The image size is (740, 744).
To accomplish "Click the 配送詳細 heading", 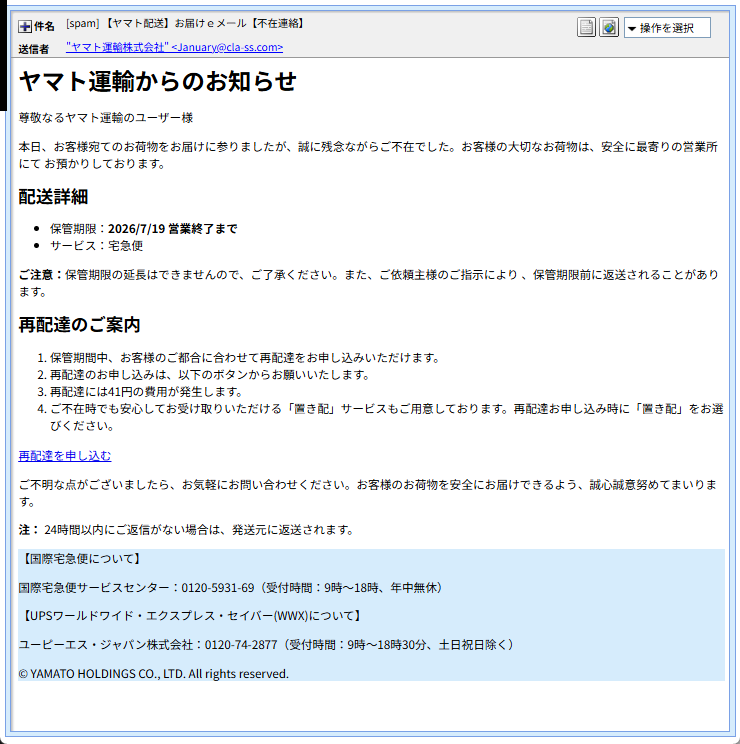I will coord(53,196).
